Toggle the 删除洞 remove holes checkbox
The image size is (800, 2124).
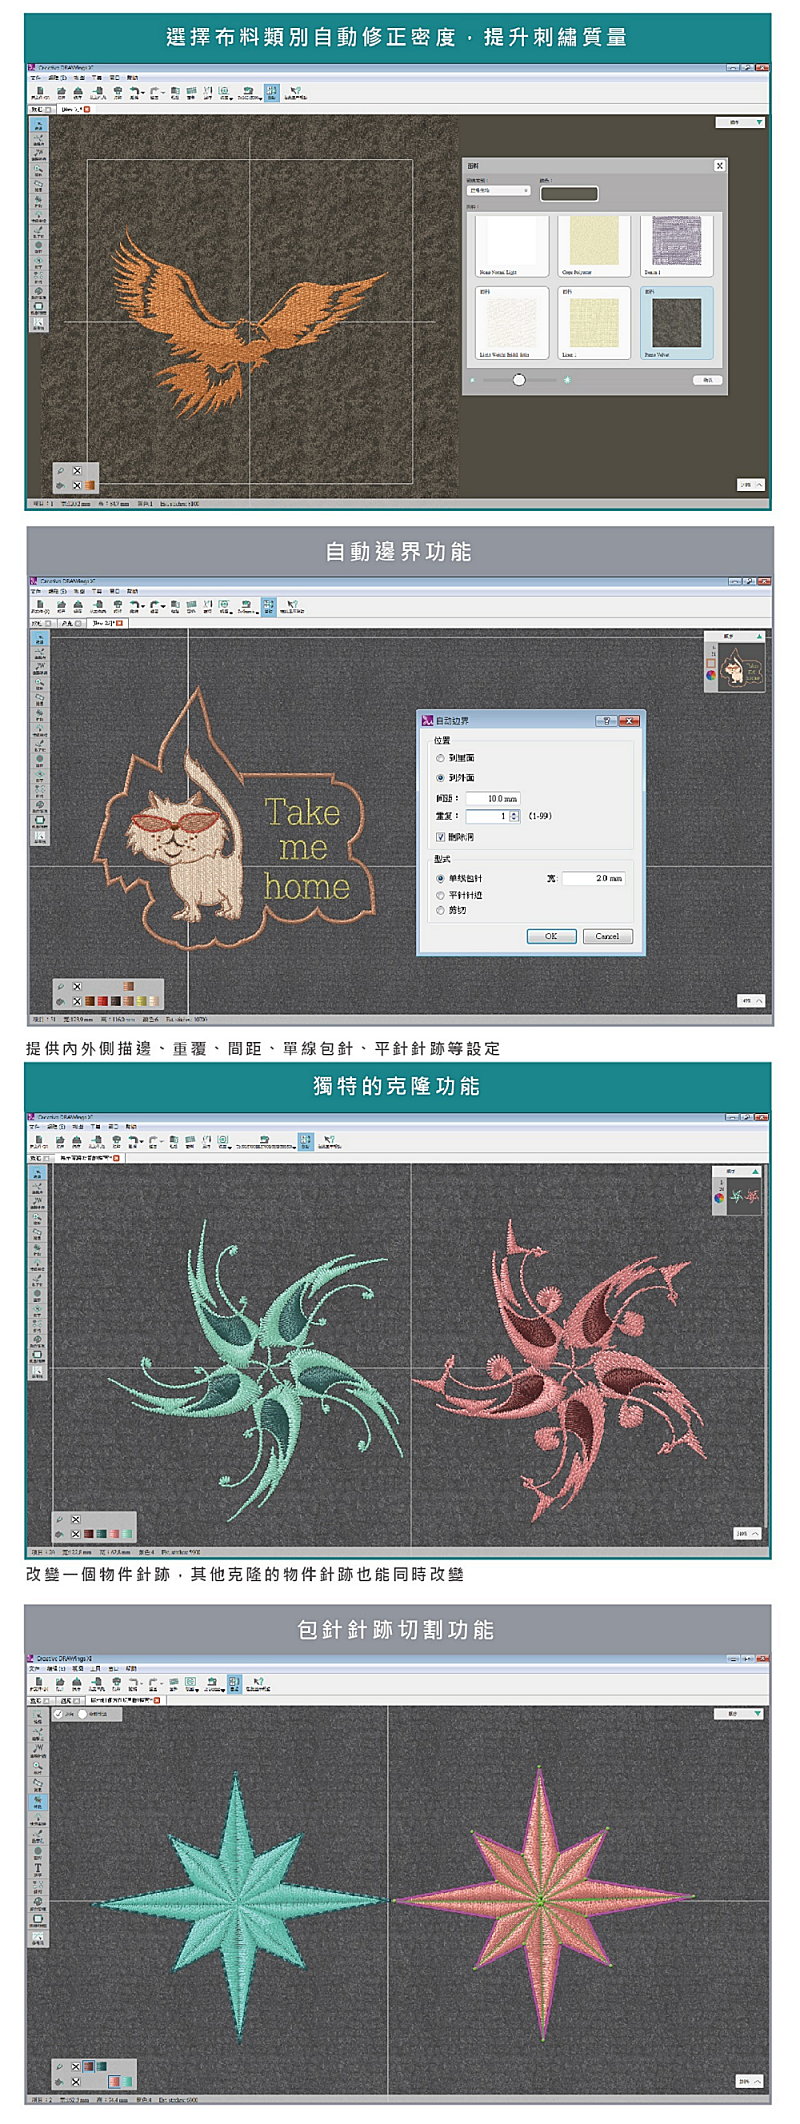pos(440,836)
